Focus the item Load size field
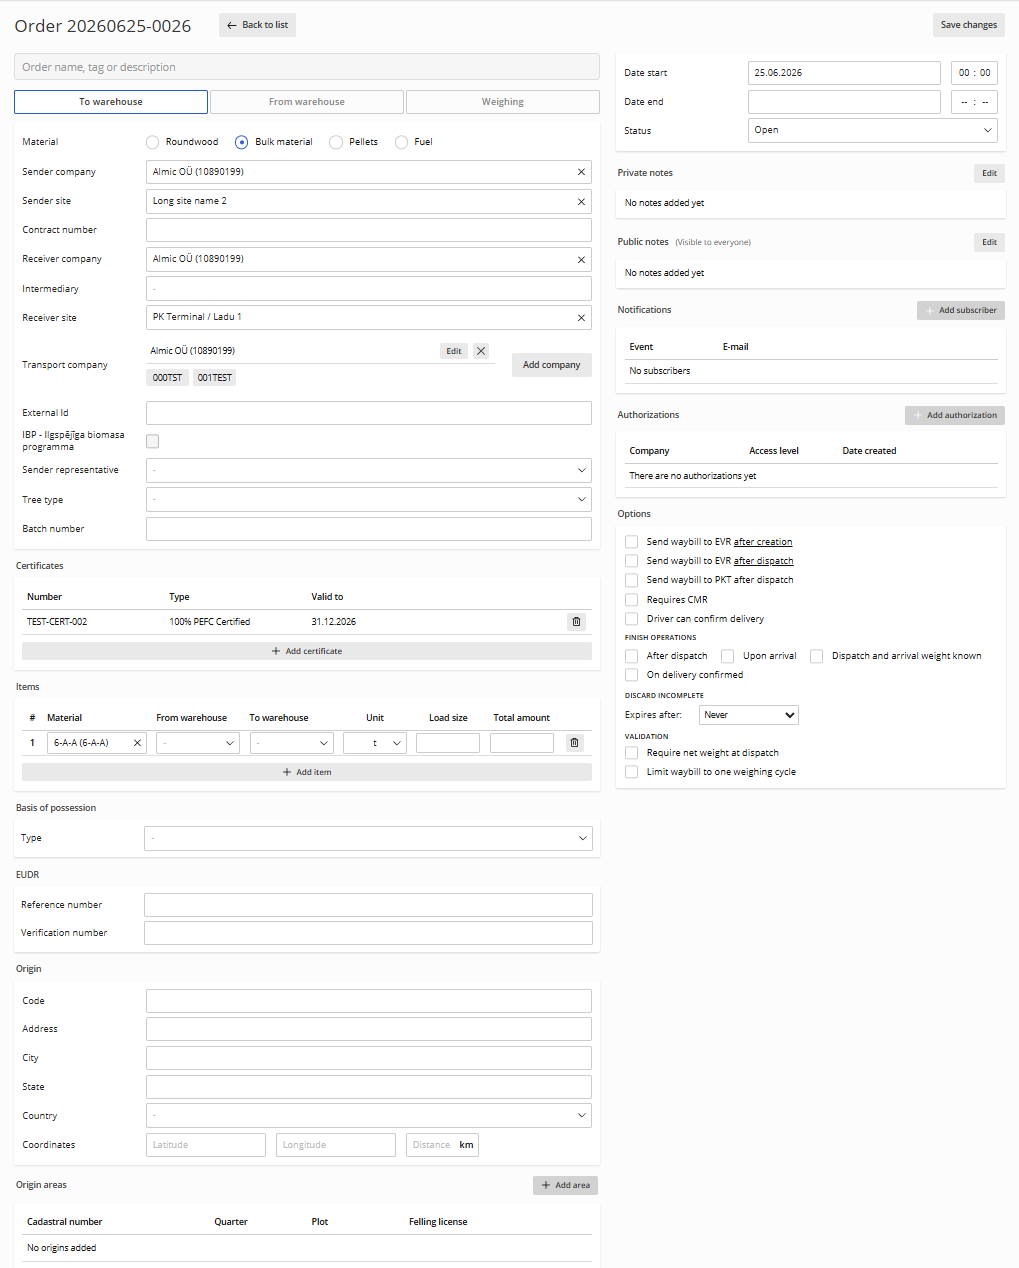Viewport: 1019px width, 1268px height. [x=448, y=743]
